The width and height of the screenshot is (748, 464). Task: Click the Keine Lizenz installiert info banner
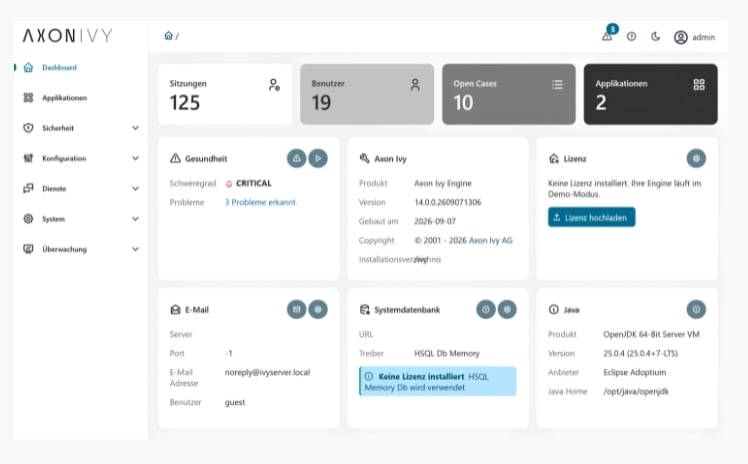click(437, 382)
